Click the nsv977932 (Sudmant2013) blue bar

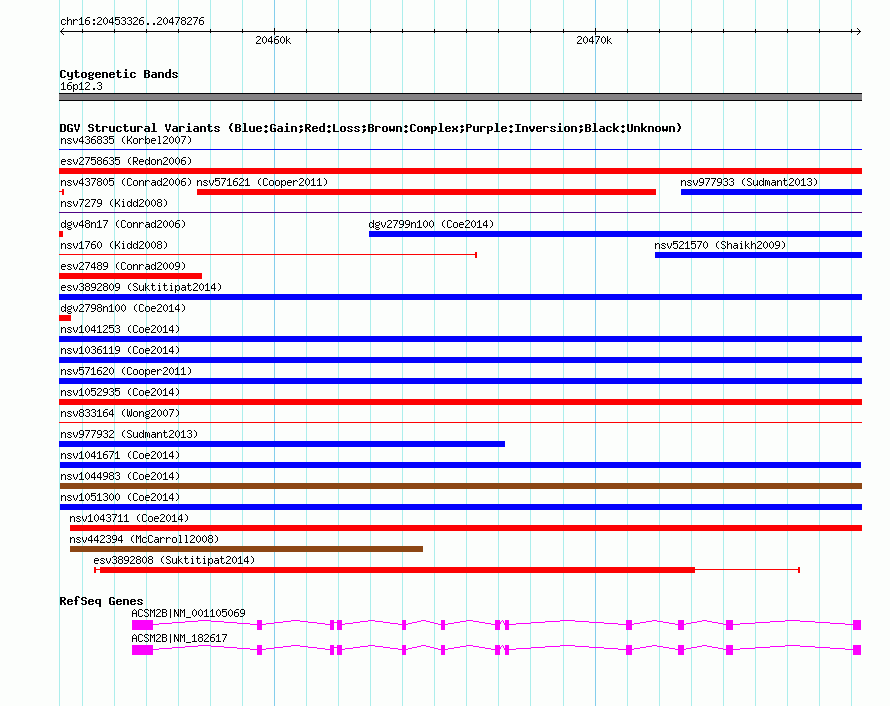tap(282, 444)
